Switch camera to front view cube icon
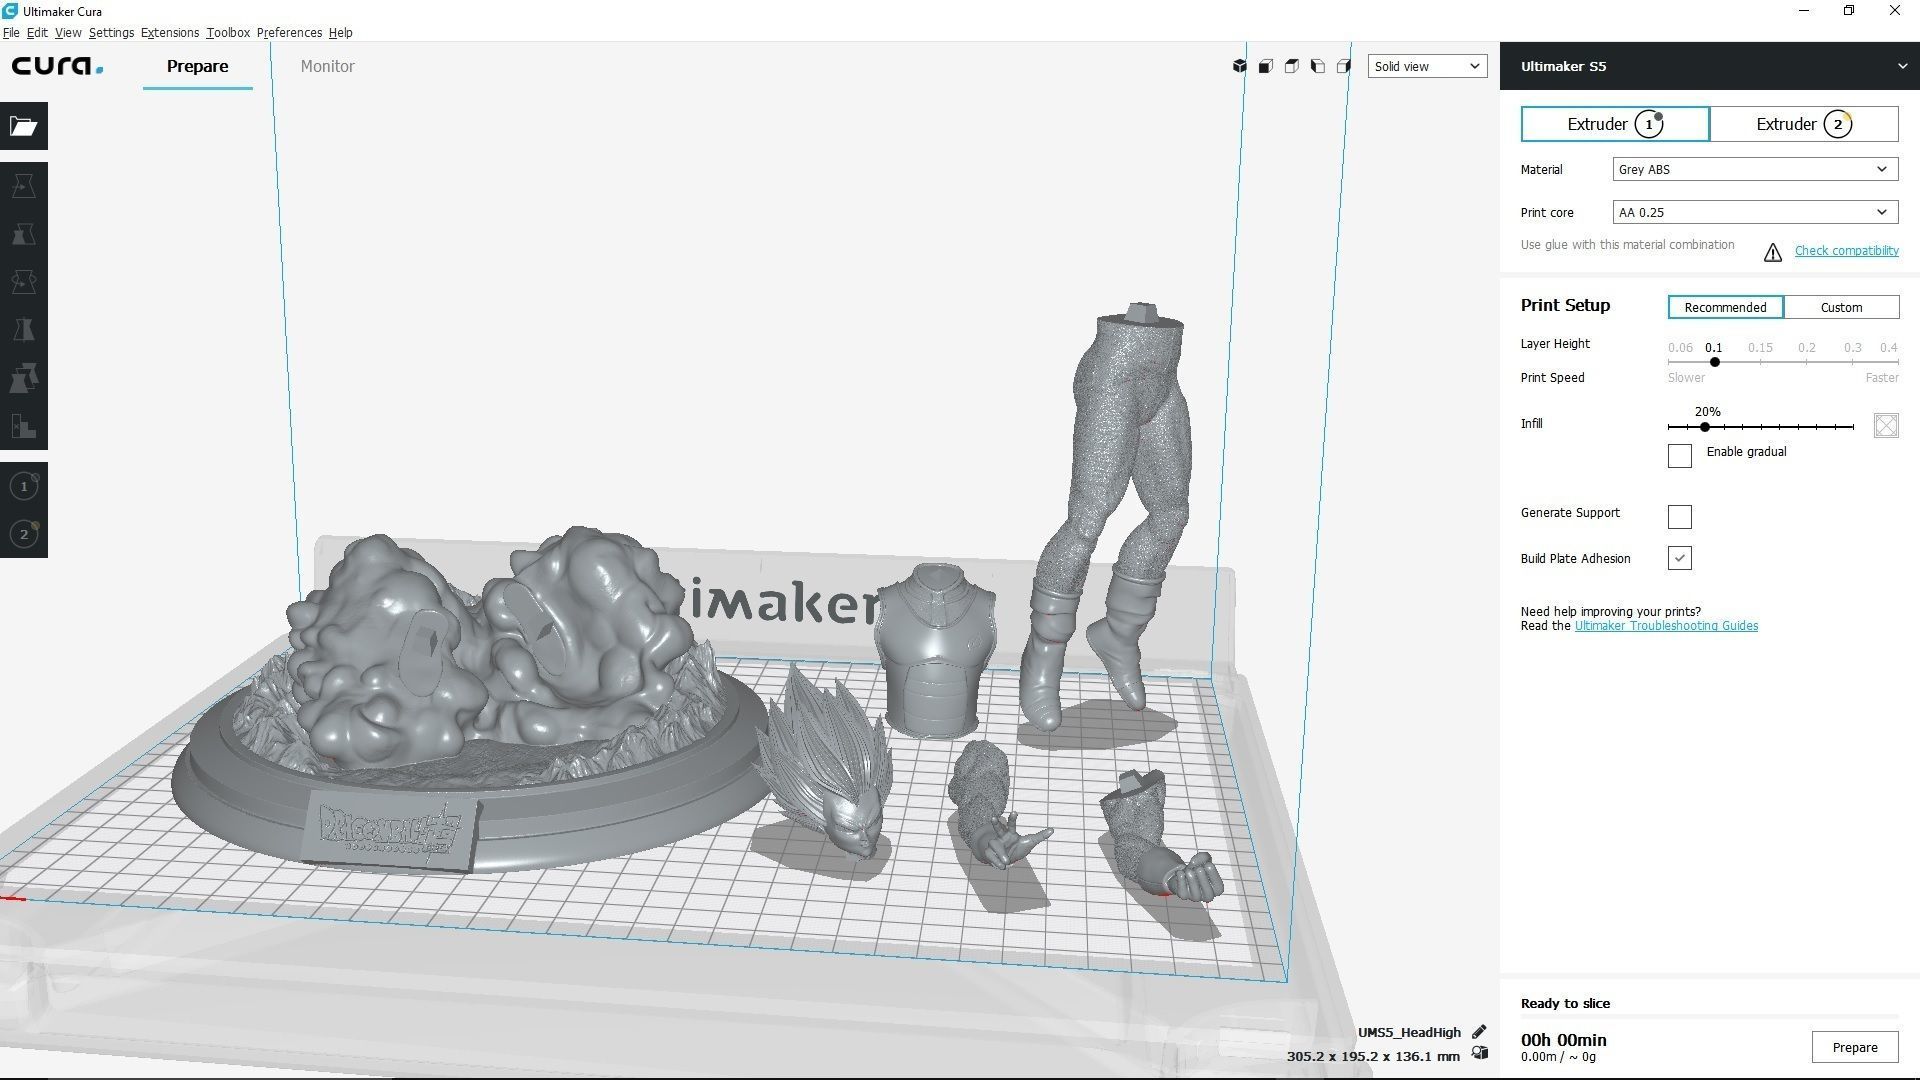 click(1266, 66)
